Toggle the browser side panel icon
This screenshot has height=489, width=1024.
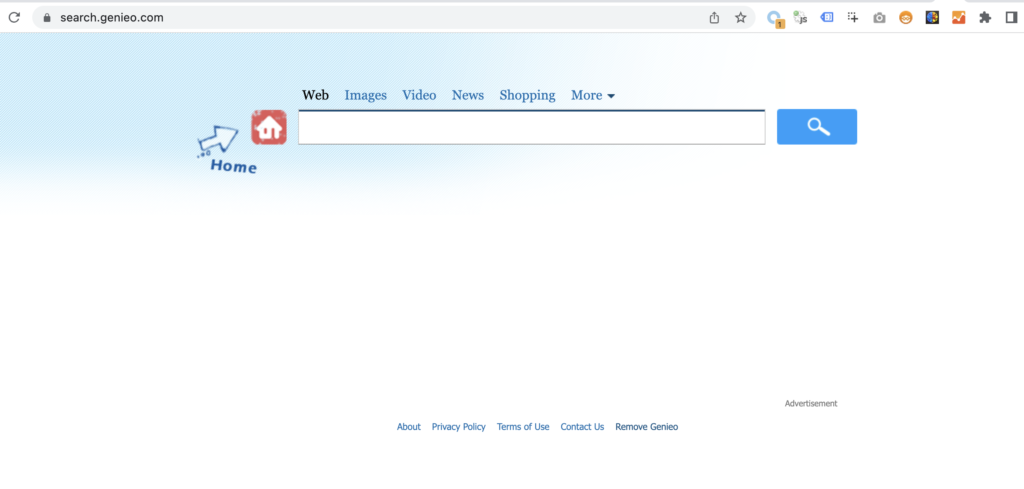[x=1011, y=17]
